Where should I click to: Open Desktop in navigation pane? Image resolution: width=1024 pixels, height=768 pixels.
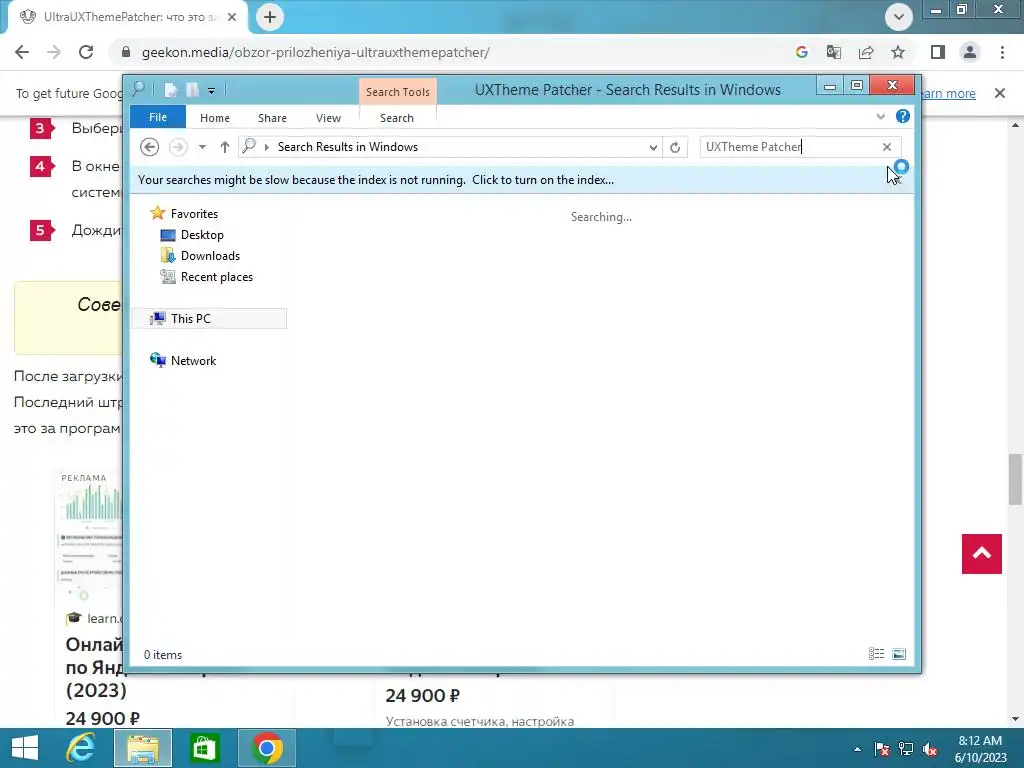[202, 235]
